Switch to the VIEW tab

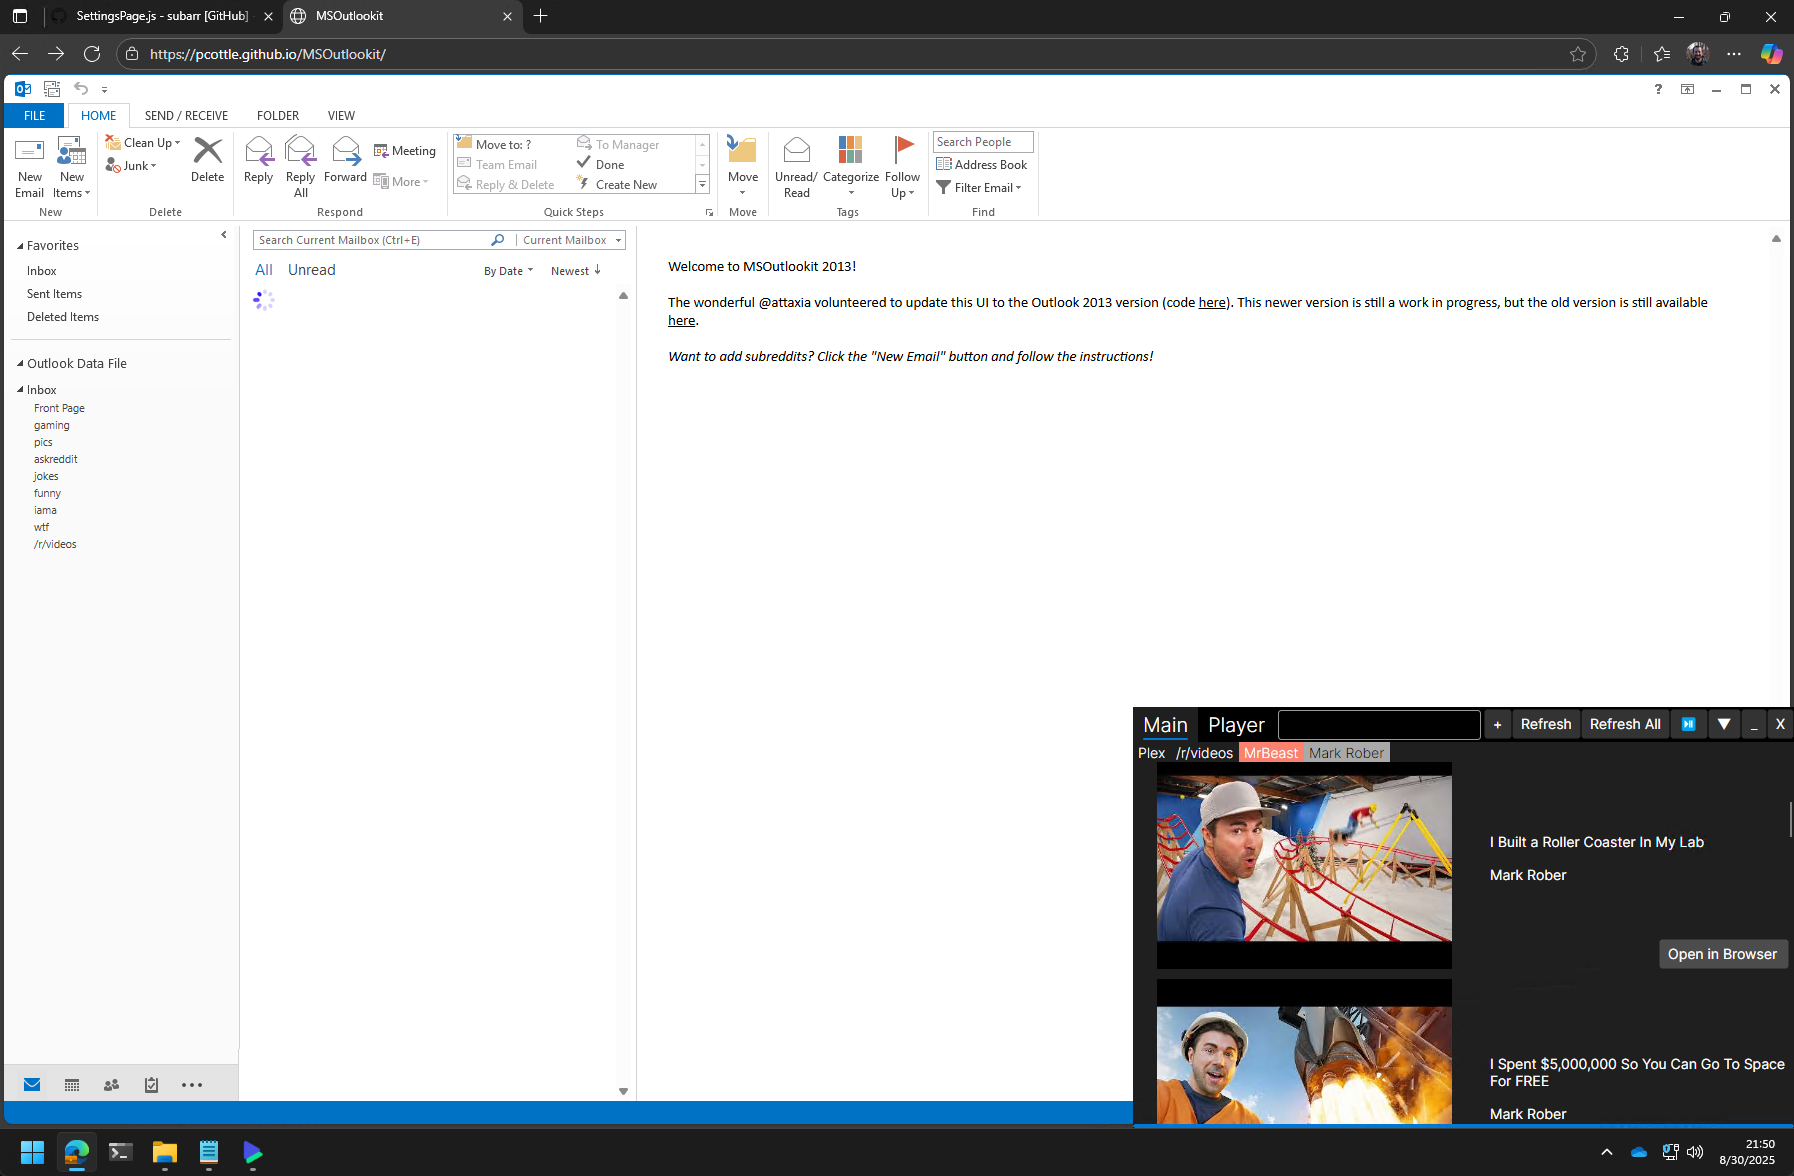click(341, 116)
